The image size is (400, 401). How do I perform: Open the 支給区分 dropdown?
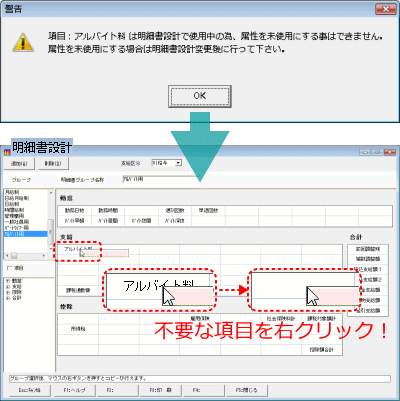pos(178,163)
